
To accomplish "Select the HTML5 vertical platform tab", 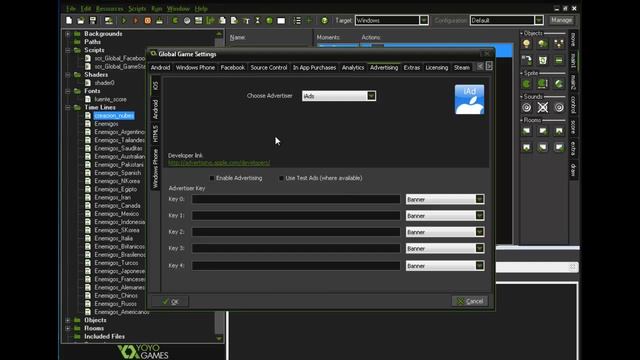I will tap(156, 133).
